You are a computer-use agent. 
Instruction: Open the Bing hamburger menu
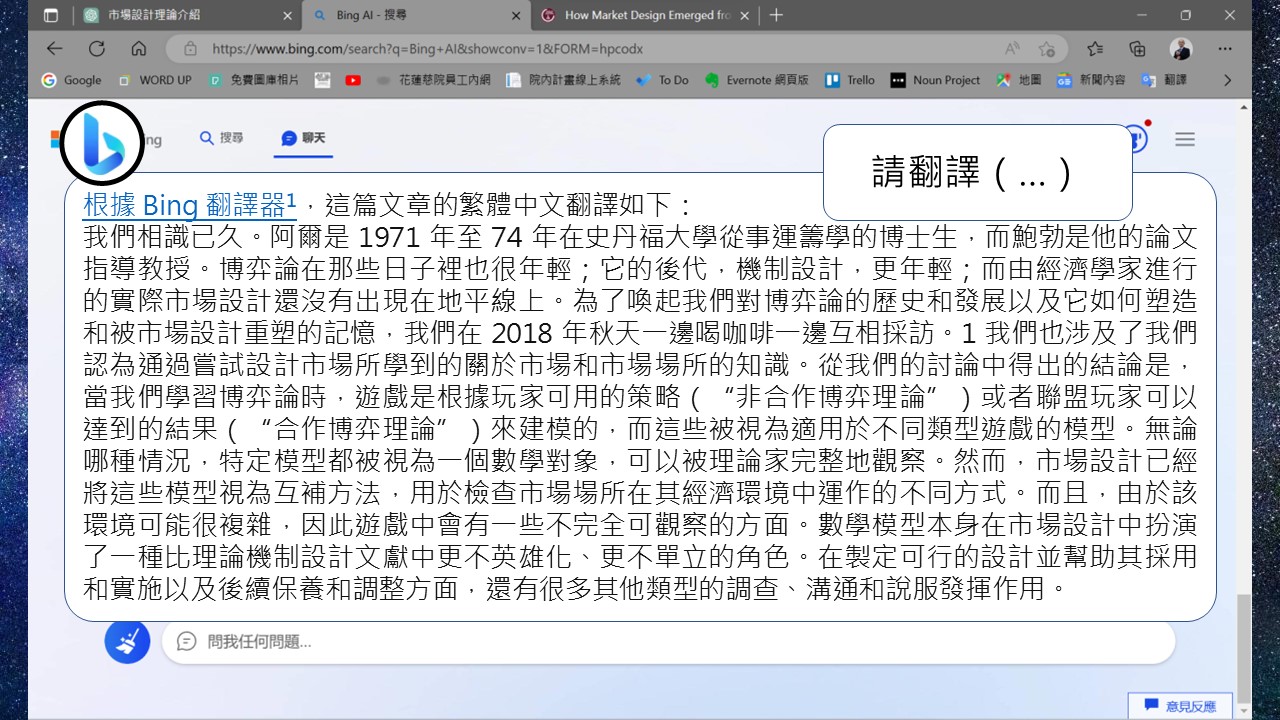coord(1185,140)
